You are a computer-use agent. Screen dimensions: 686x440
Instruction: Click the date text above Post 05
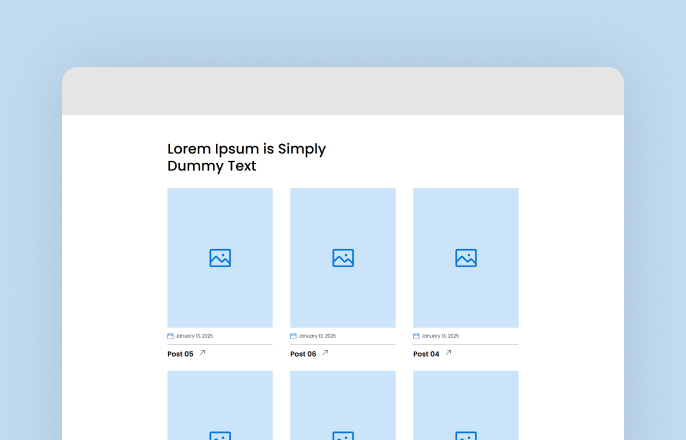(x=194, y=336)
